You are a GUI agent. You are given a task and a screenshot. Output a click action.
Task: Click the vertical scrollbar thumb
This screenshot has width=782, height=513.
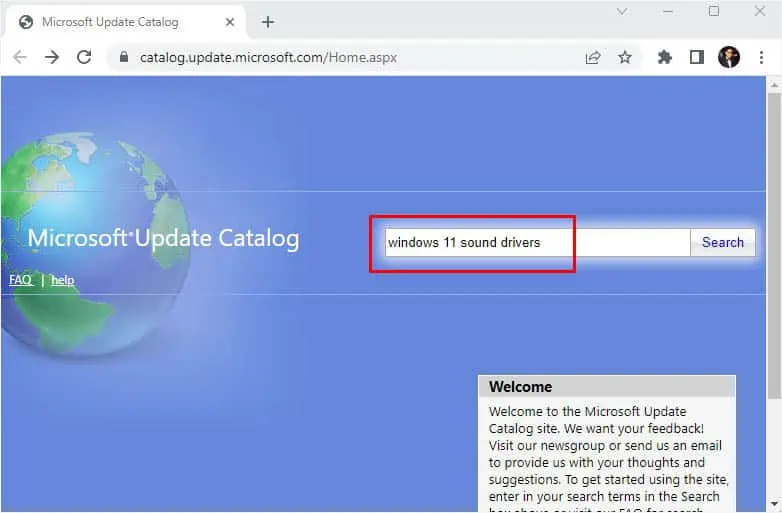click(x=774, y=245)
